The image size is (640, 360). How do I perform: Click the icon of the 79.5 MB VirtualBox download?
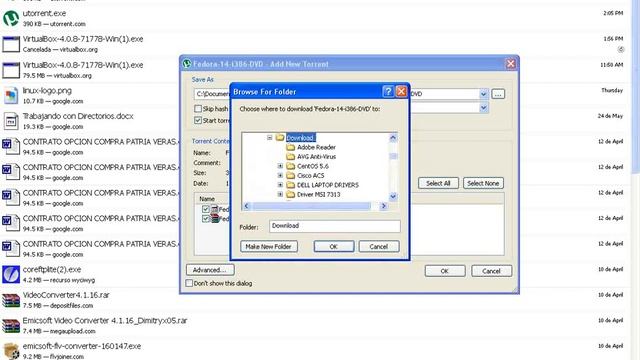pyautogui.click(x=11, y=70)
